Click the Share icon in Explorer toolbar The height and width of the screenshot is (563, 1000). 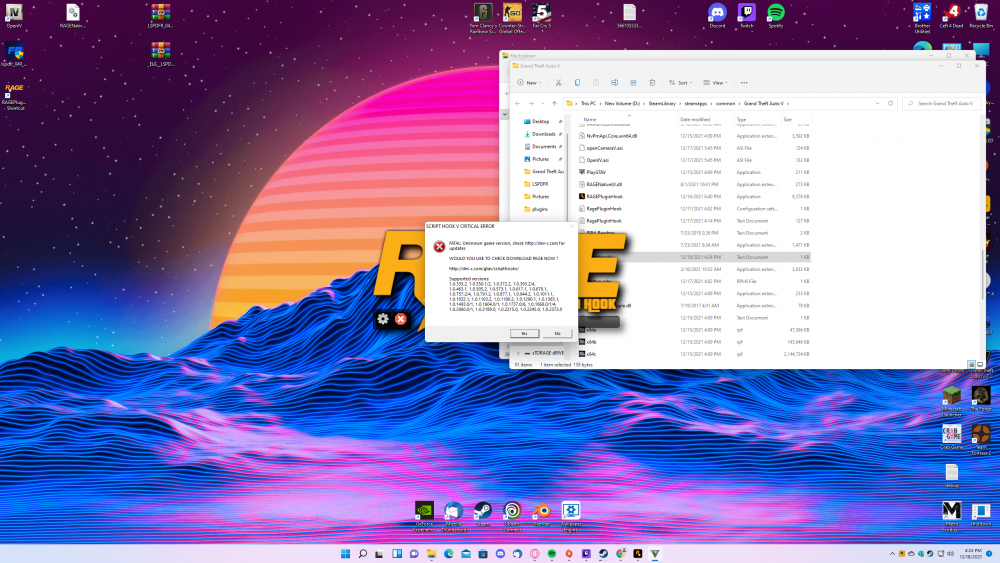pyautogui.click(x=633, y=83)
